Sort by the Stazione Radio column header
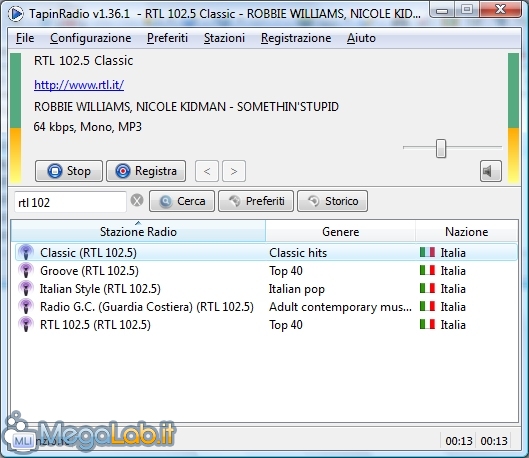 point(138,231)
